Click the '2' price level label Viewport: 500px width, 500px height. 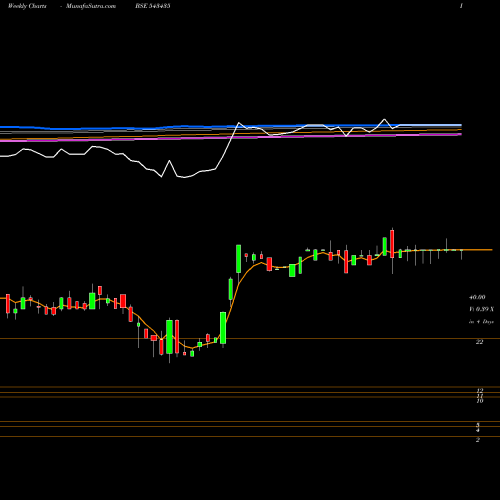pos(478,440)
